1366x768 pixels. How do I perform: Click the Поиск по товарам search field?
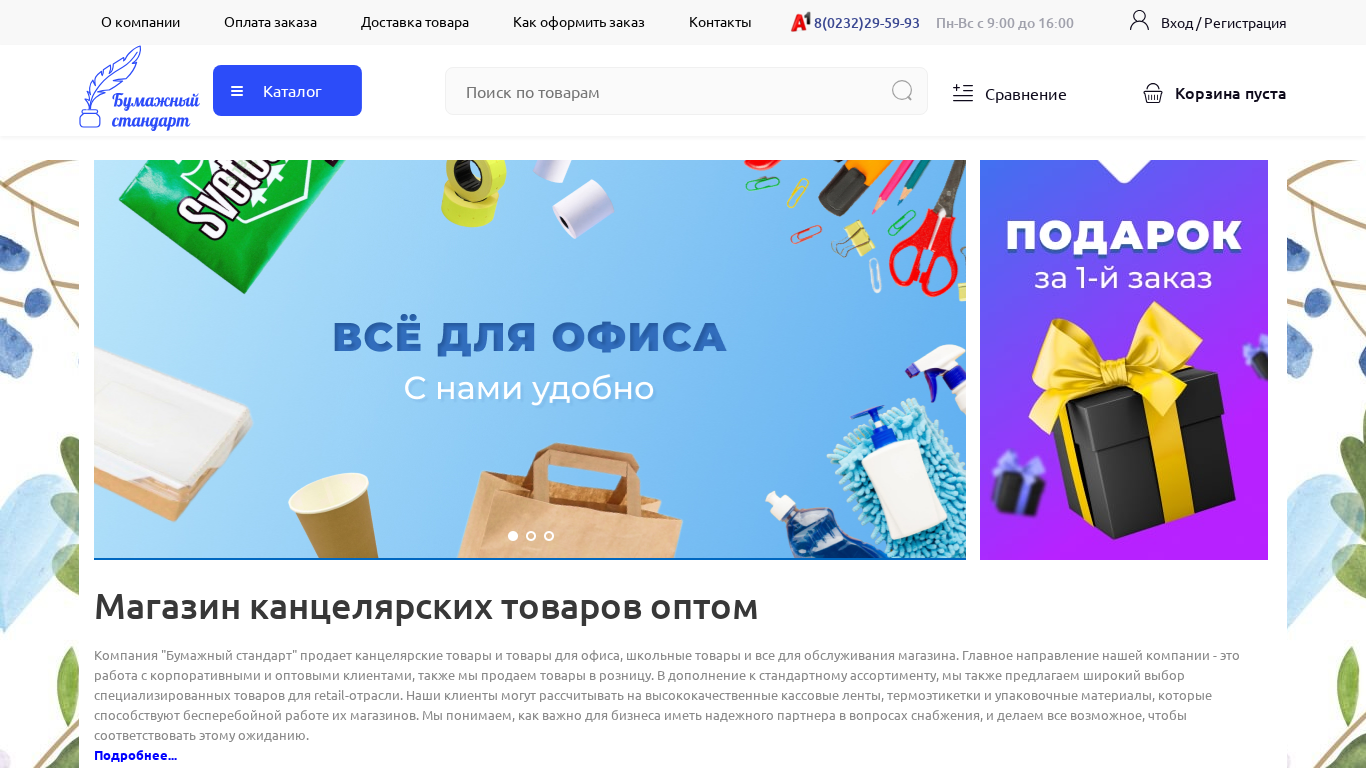686,91
